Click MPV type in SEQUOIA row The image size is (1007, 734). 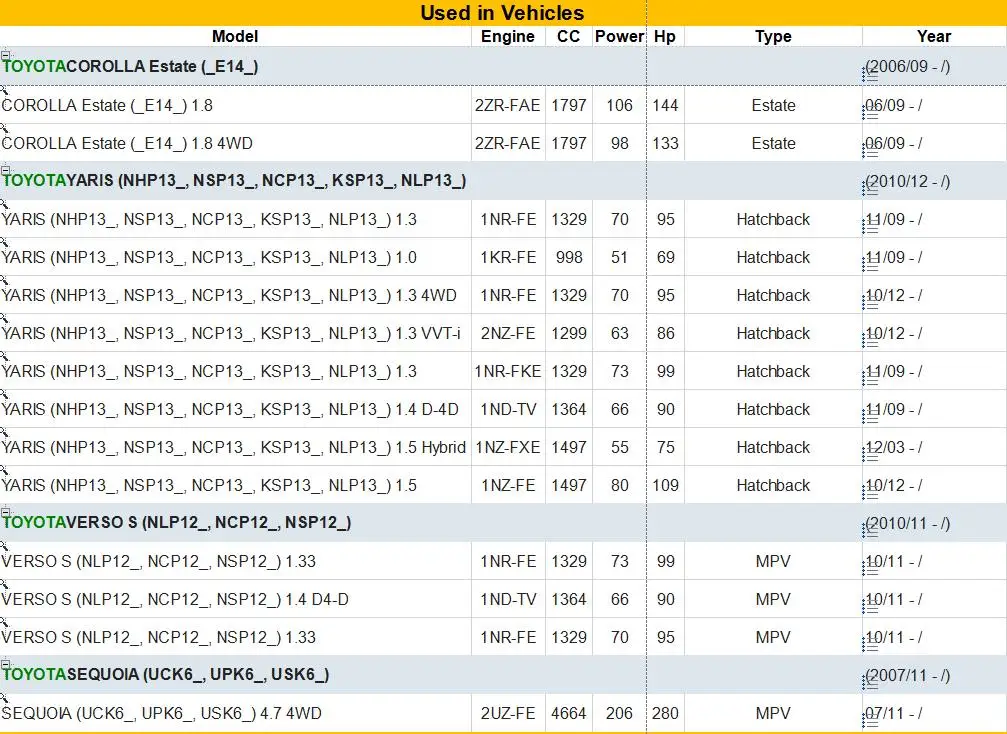[773, 713]
